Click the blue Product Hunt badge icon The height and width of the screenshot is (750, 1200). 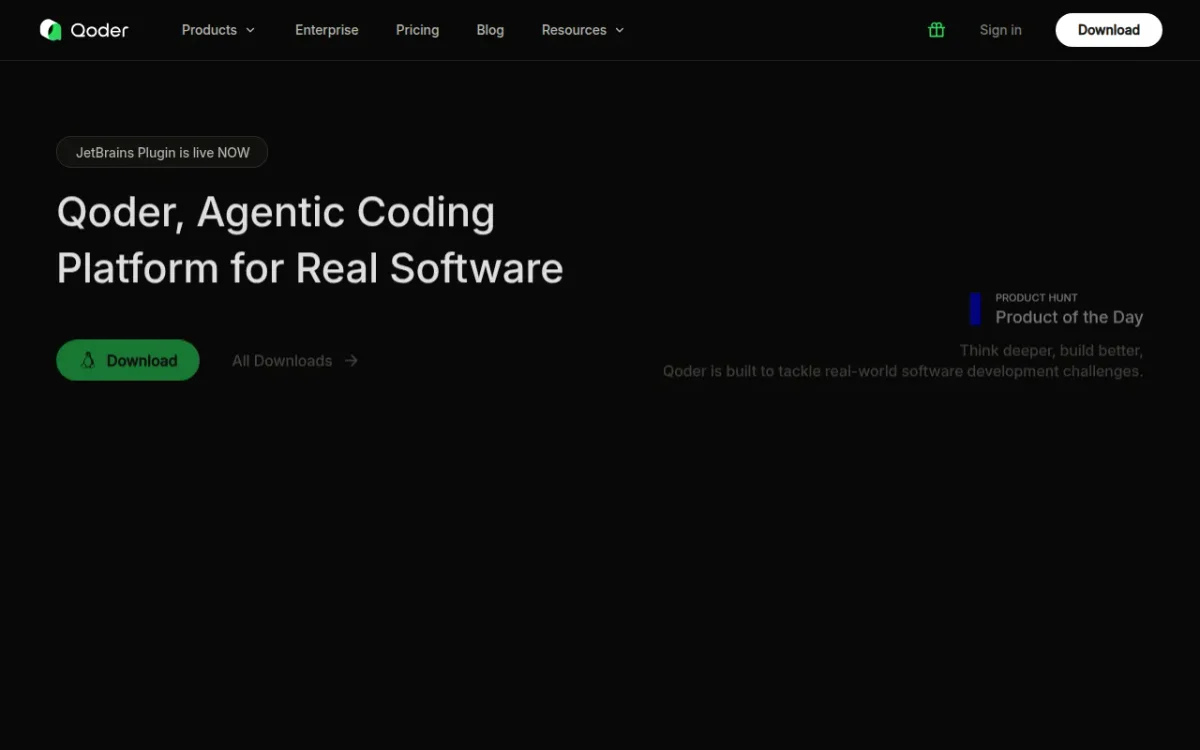pos(975,309)
